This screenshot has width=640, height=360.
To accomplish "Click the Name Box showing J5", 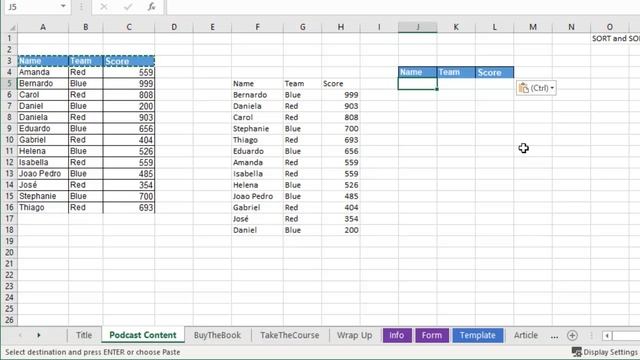I will 32,7.
